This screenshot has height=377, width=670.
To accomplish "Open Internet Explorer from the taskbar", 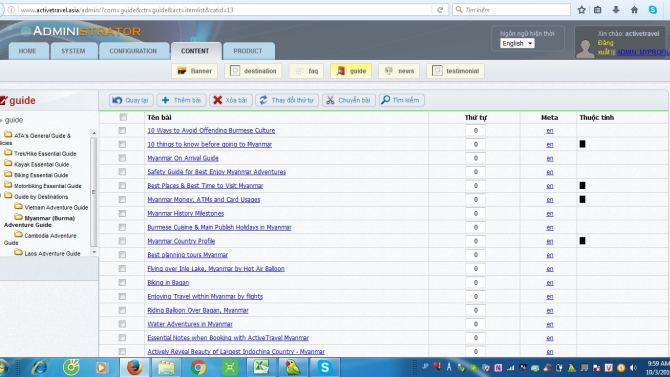I will tap(39, 367).
